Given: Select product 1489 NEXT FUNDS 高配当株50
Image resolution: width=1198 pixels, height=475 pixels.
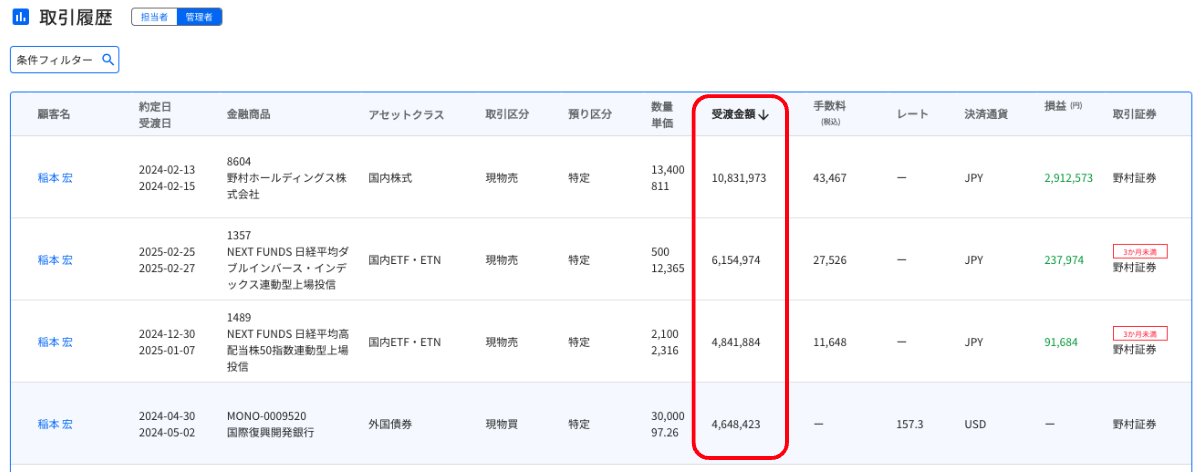Looking at the screenshot, I should pos(287,342).
